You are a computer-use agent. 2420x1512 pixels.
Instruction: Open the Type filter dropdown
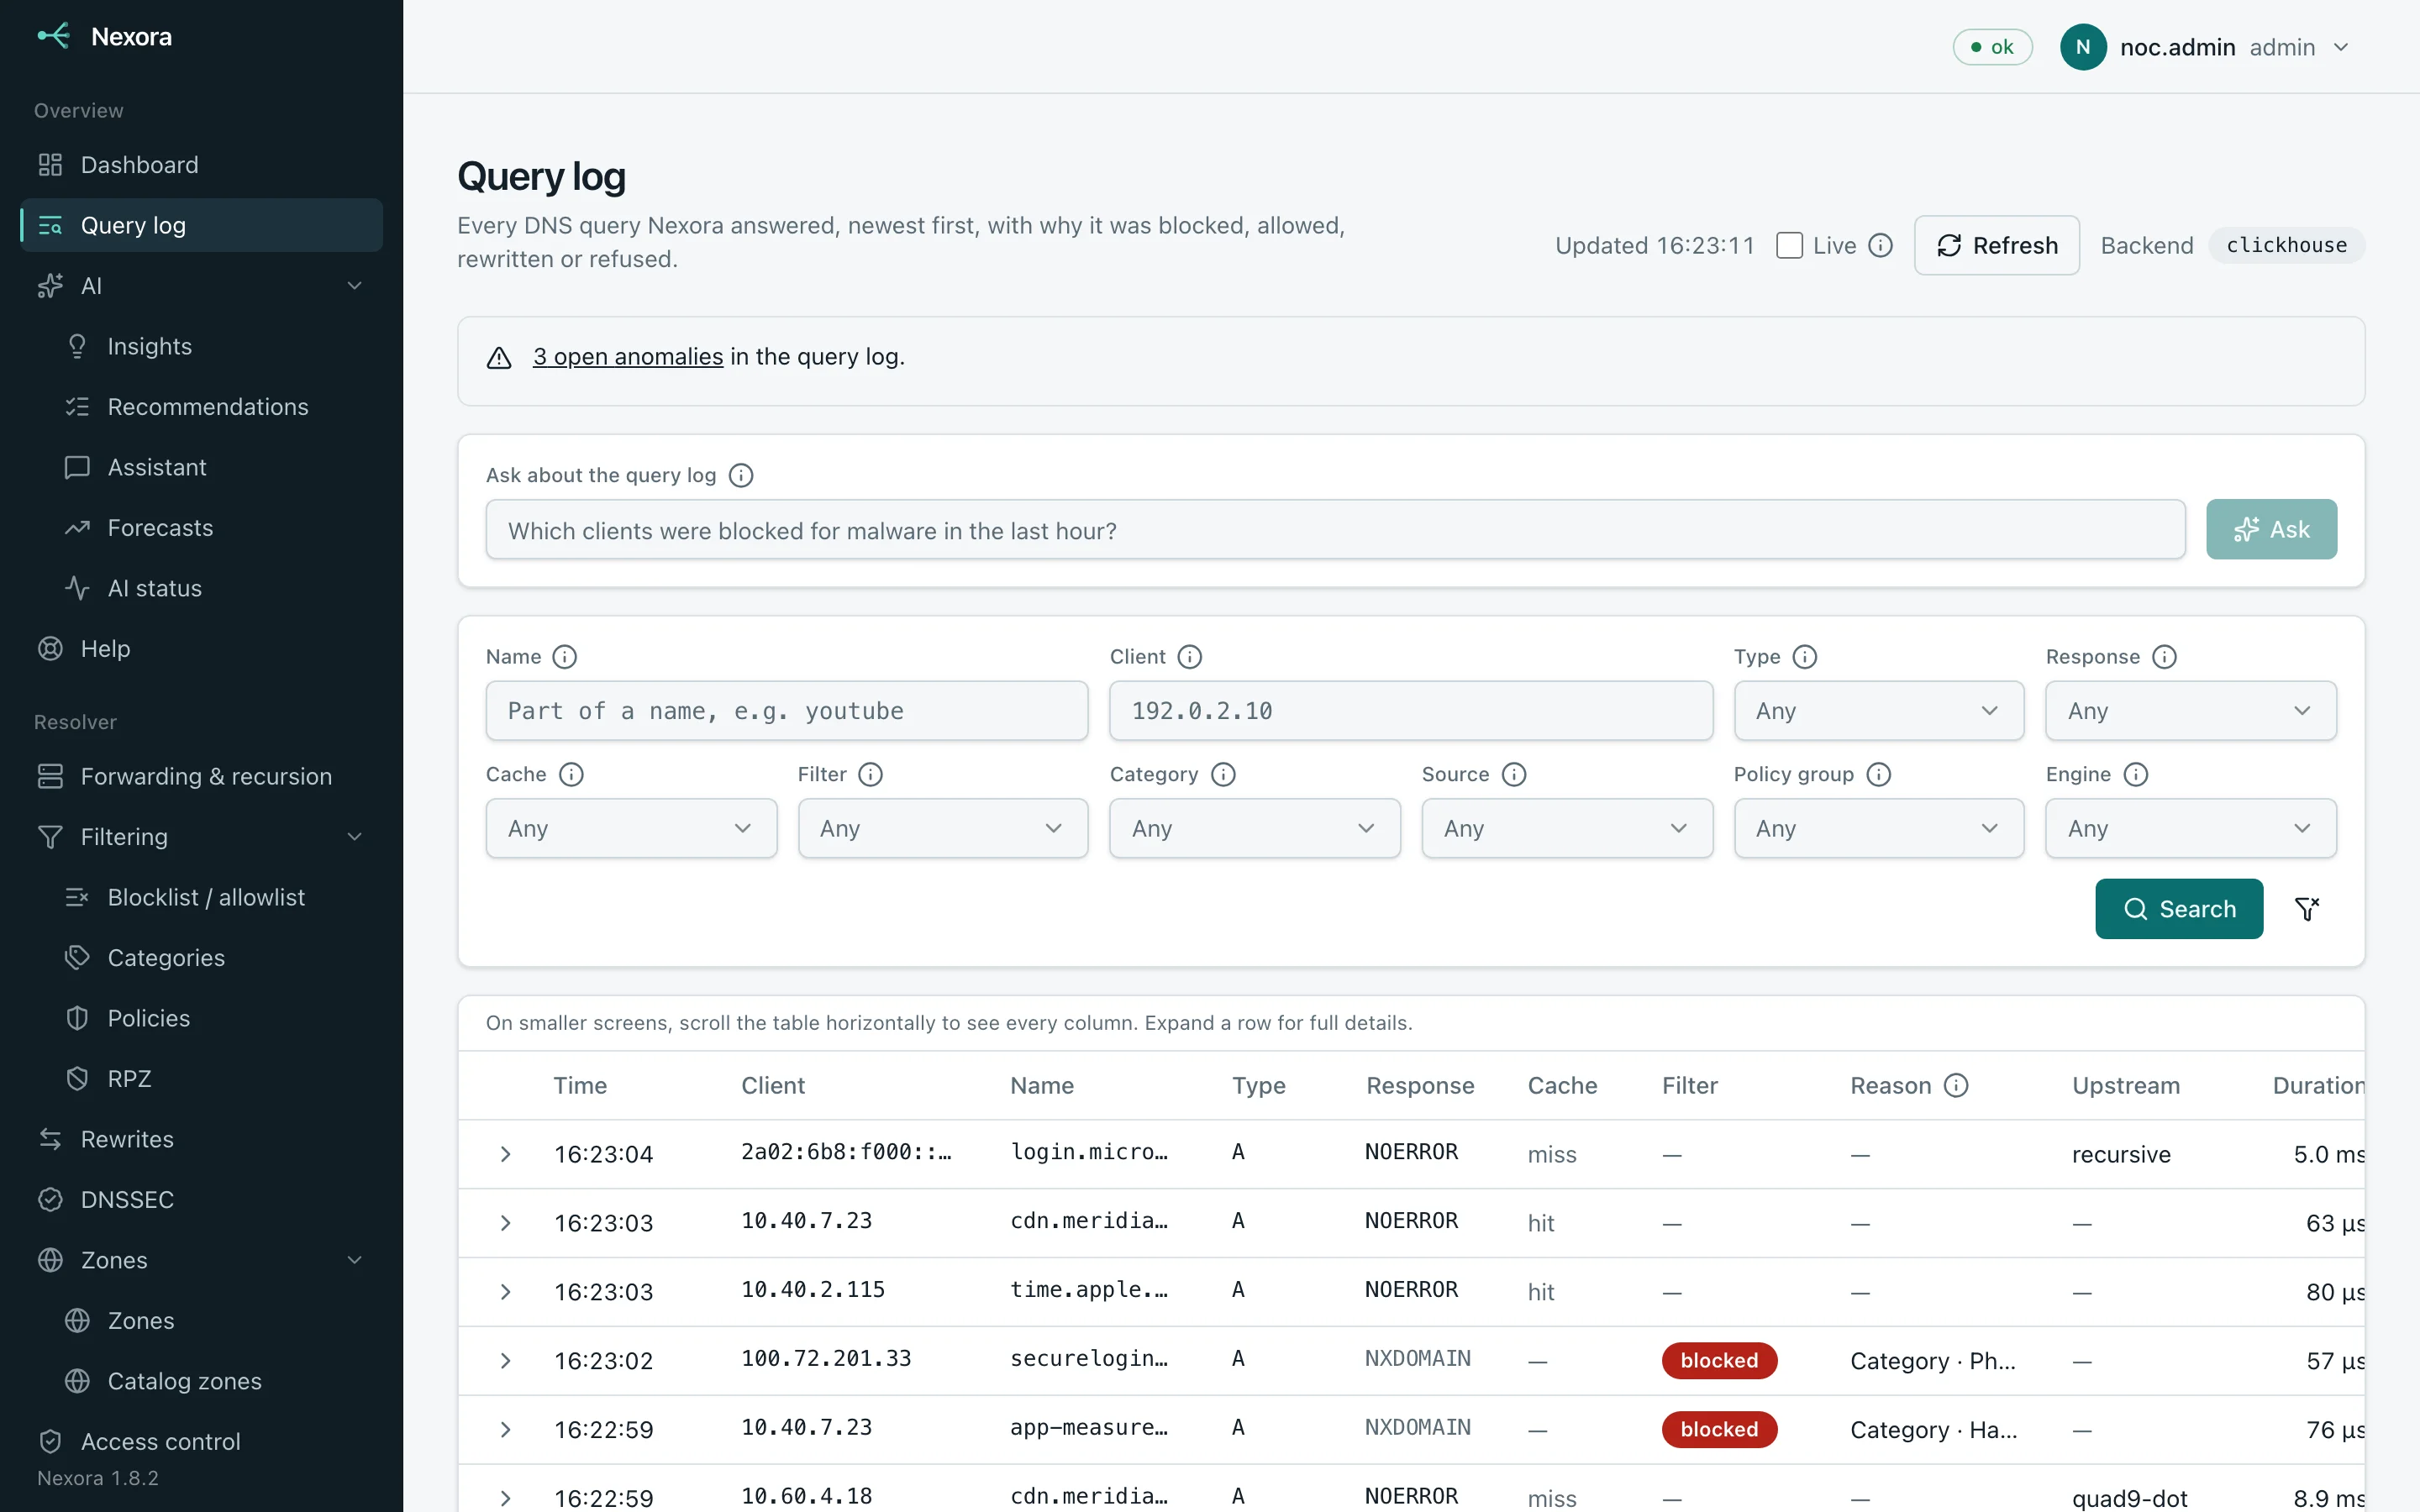[1879, 711]
